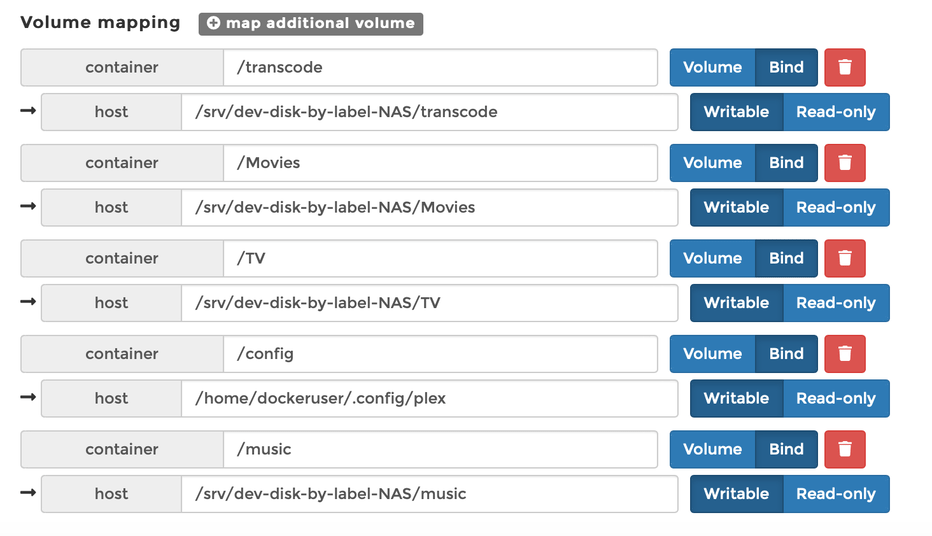Set Movies host path to Writable
This screenshot has height=536, width=932.
click(x=736, y=208)
